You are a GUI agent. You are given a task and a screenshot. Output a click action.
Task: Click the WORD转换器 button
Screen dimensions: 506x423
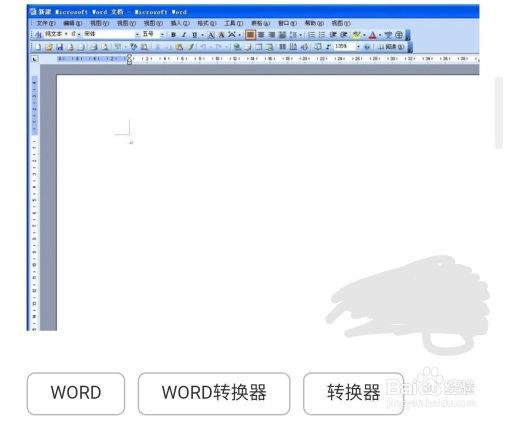pos(214,393)
